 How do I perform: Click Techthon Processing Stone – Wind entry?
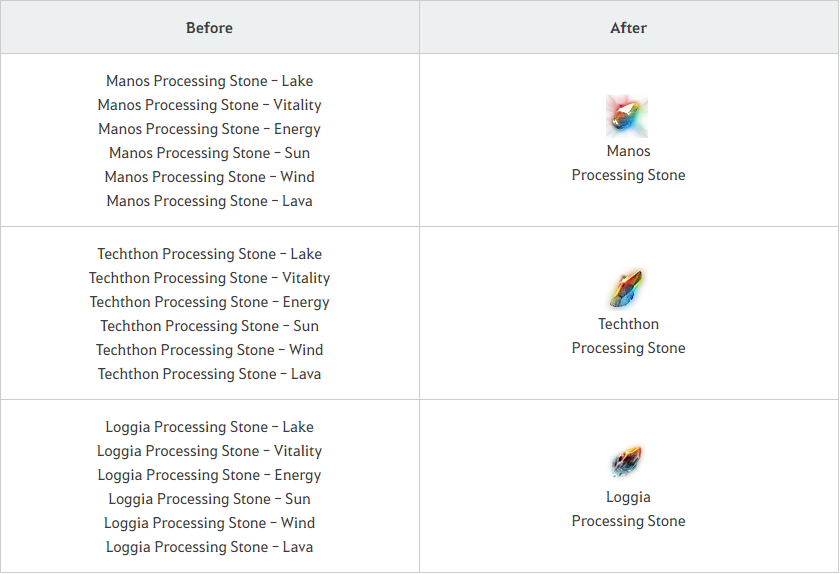[209, 350]
